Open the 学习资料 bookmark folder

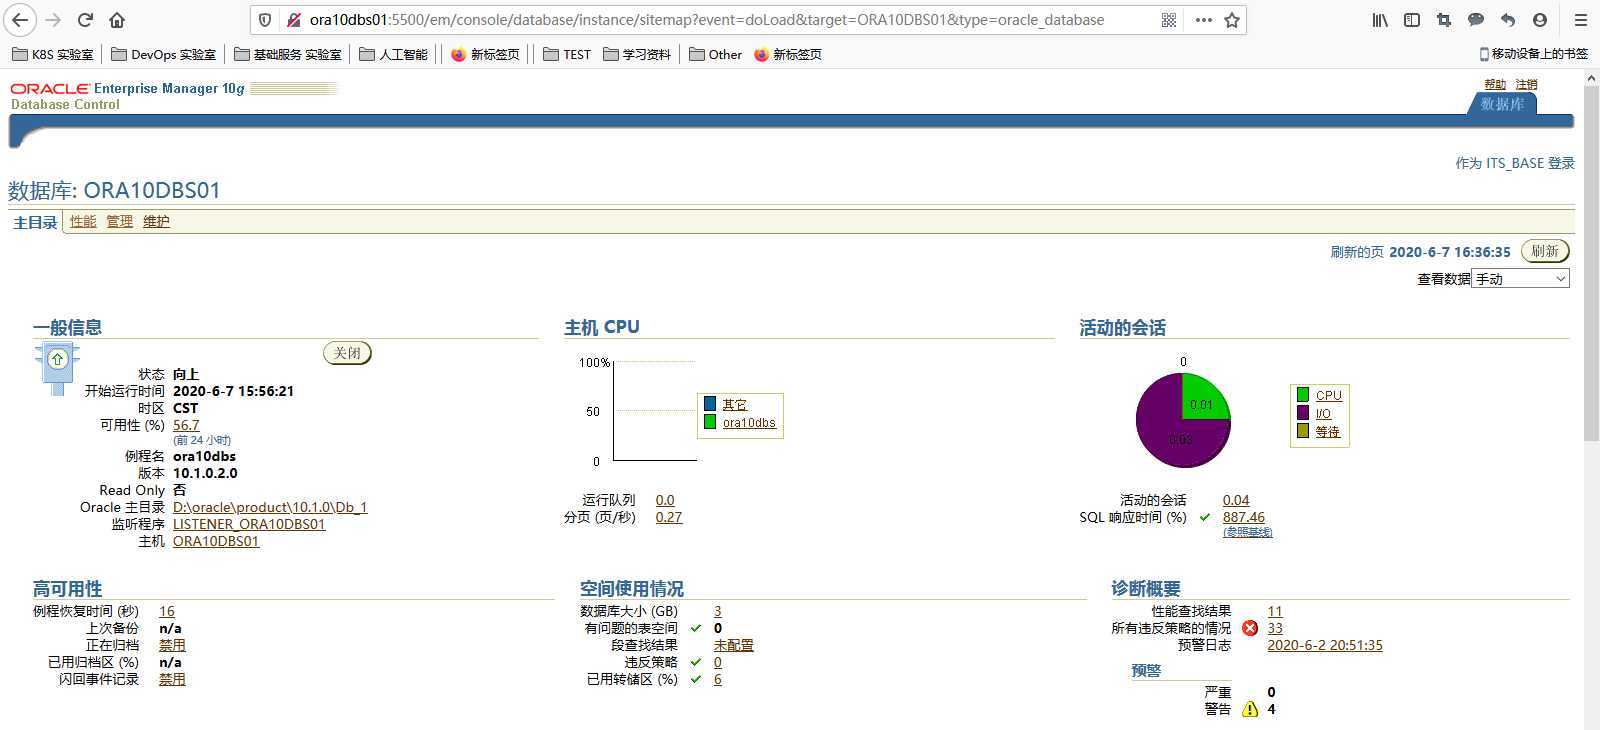(x=637, y=54)
